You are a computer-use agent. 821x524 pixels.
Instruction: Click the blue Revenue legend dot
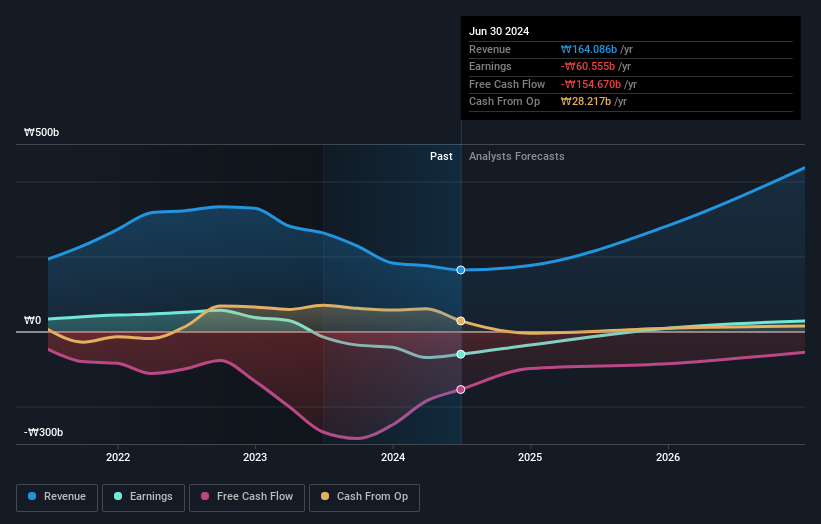click(x=32, y=496)
